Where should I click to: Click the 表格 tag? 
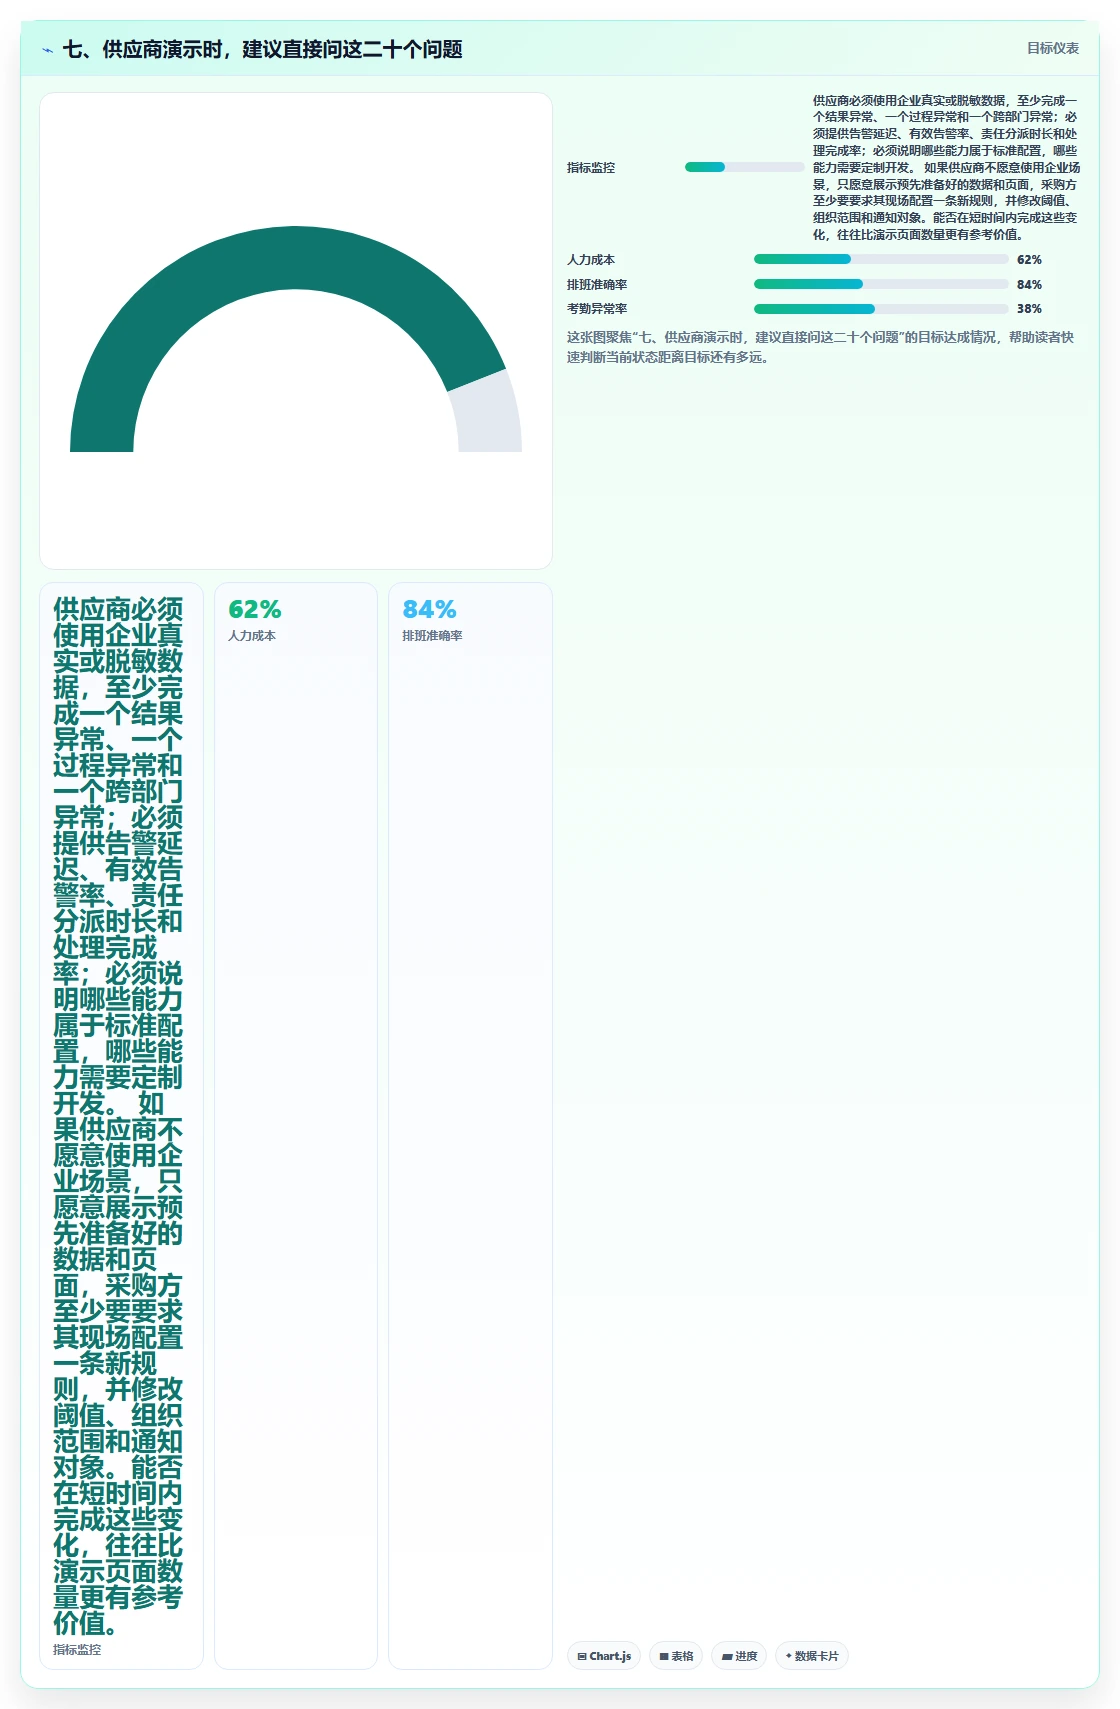click(x=676, y=1656)
